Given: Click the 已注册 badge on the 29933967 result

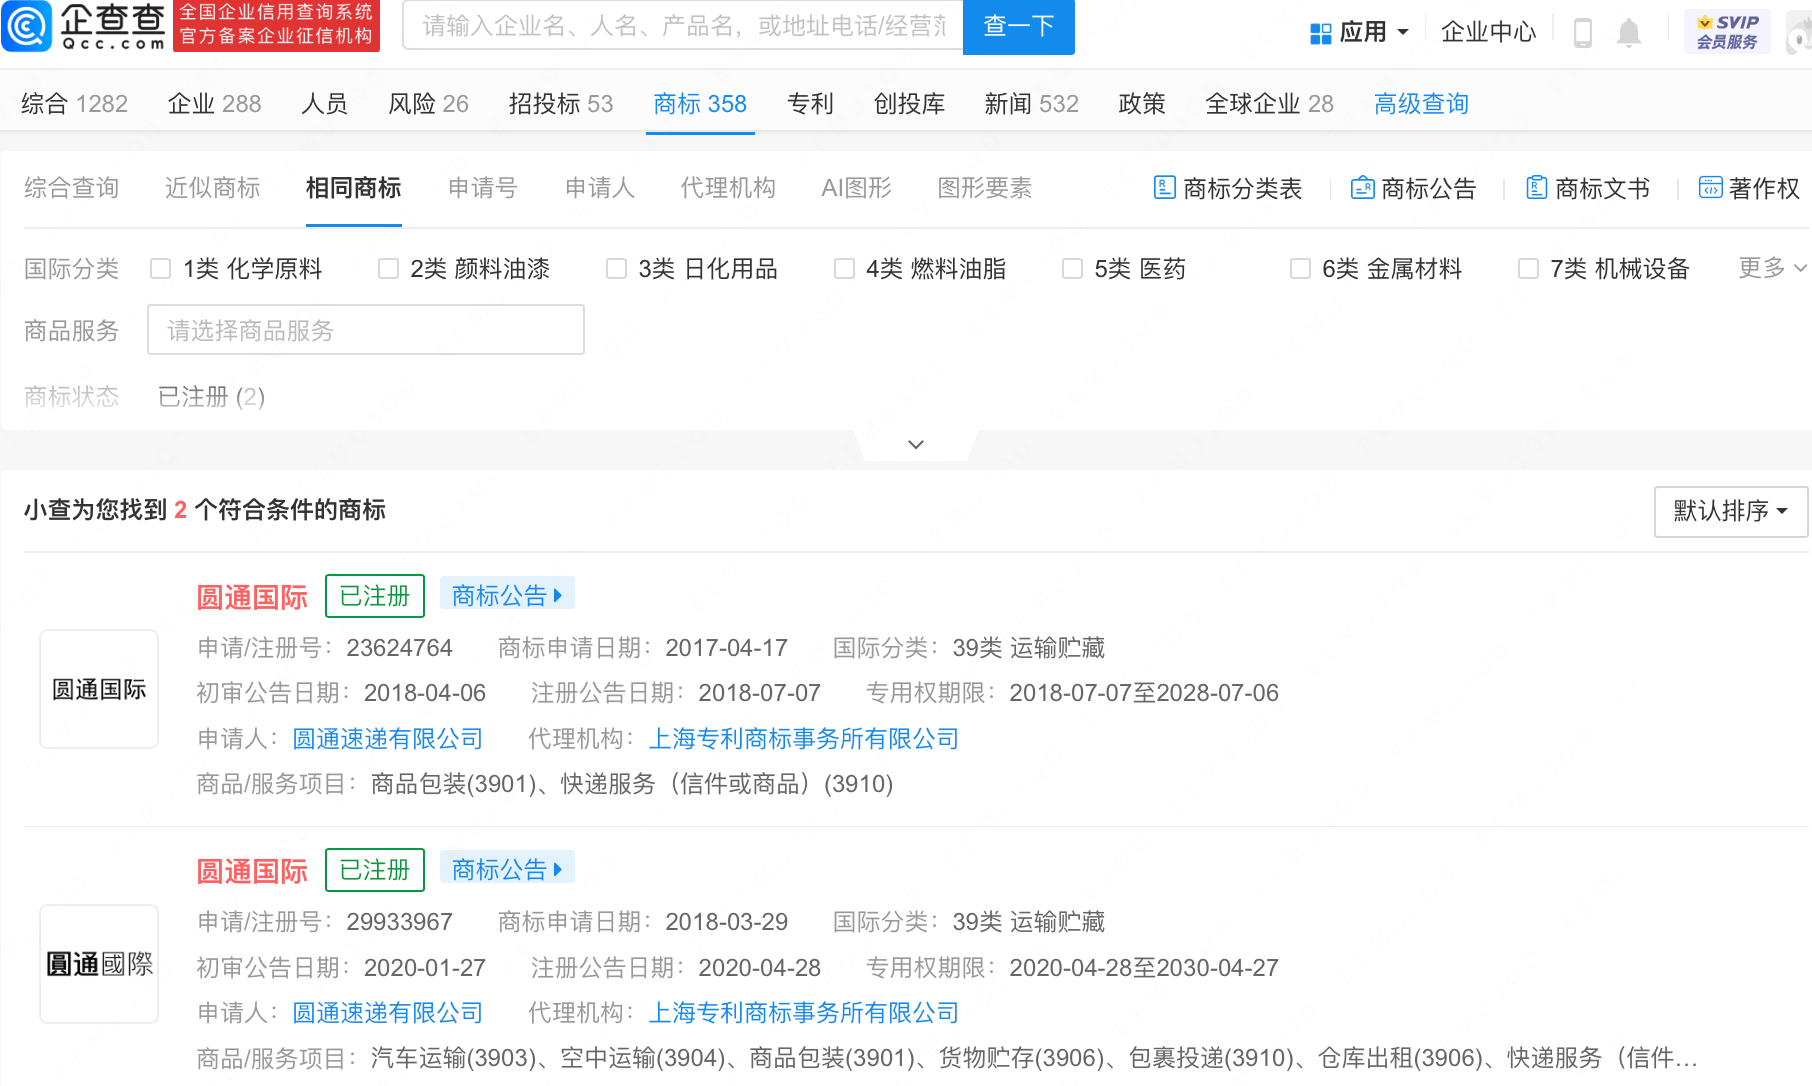Looking at the screenshot, I should [375, 870].
